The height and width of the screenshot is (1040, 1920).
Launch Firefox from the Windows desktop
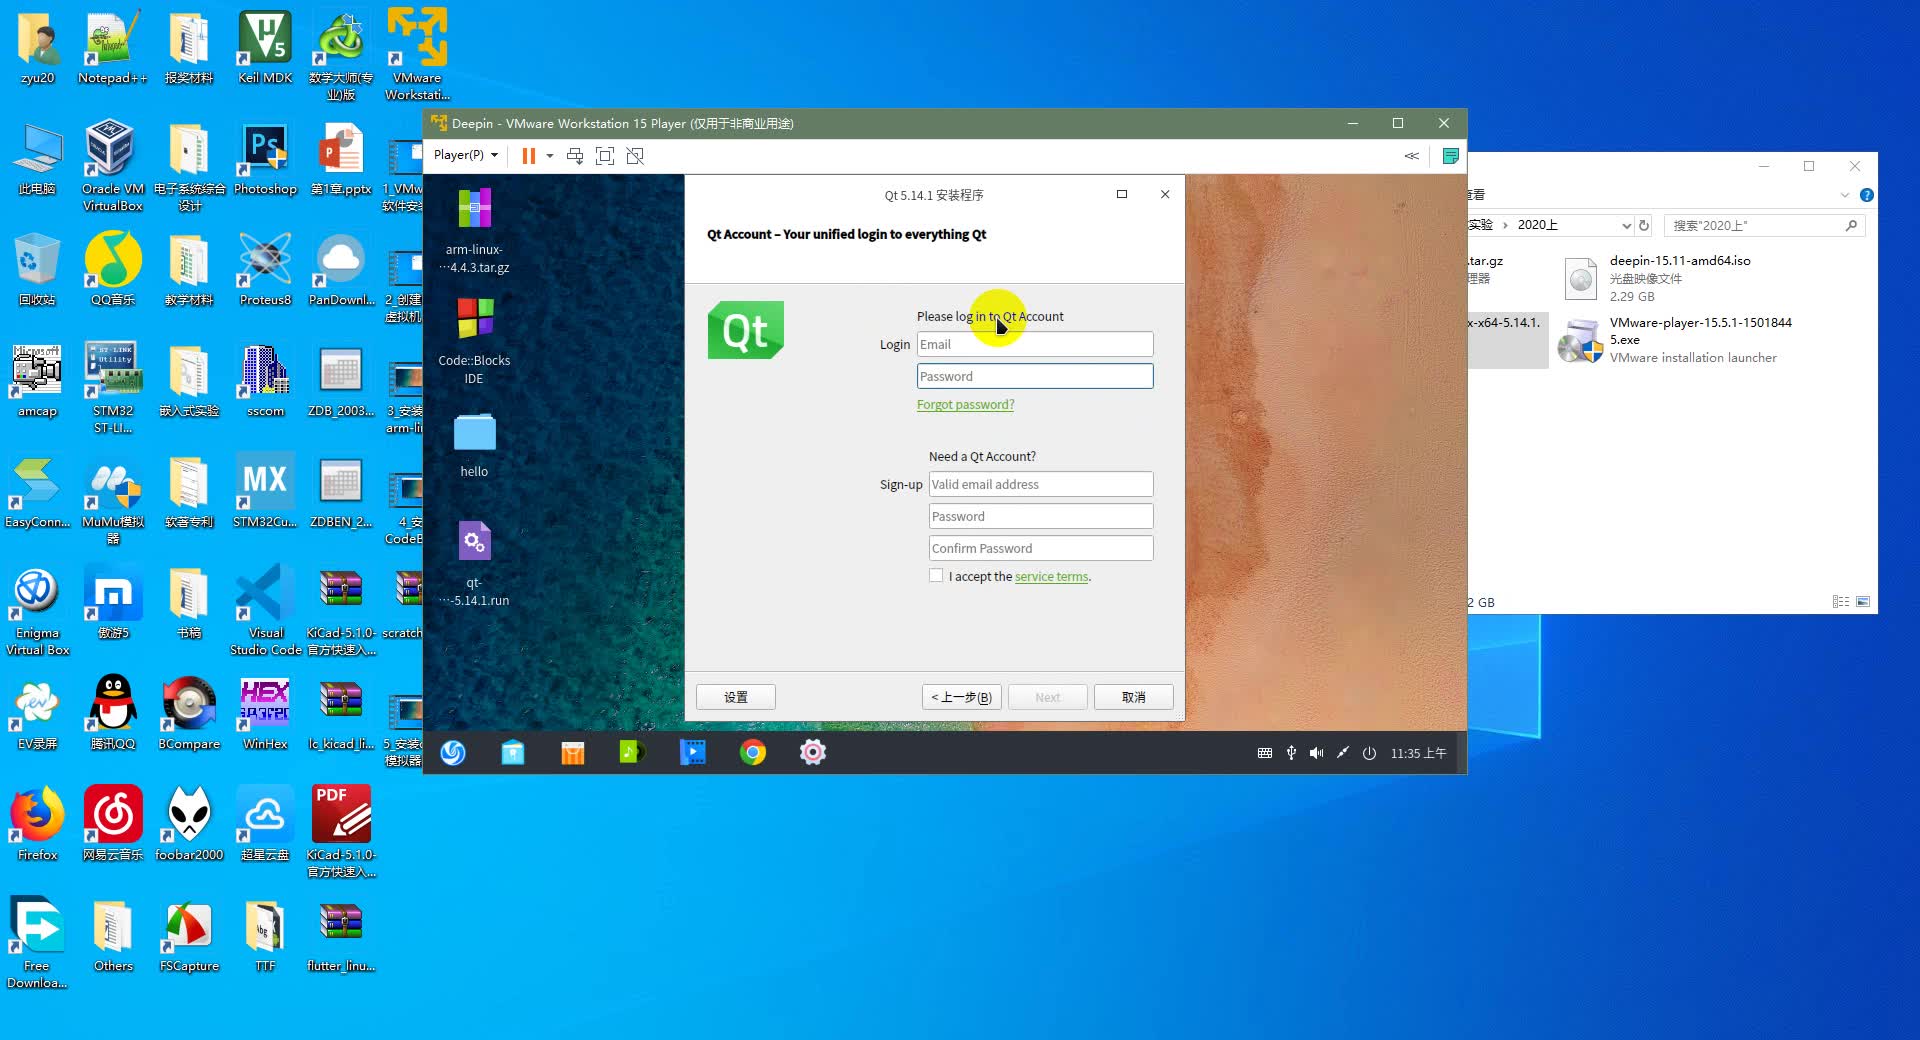tap(36, 810)
